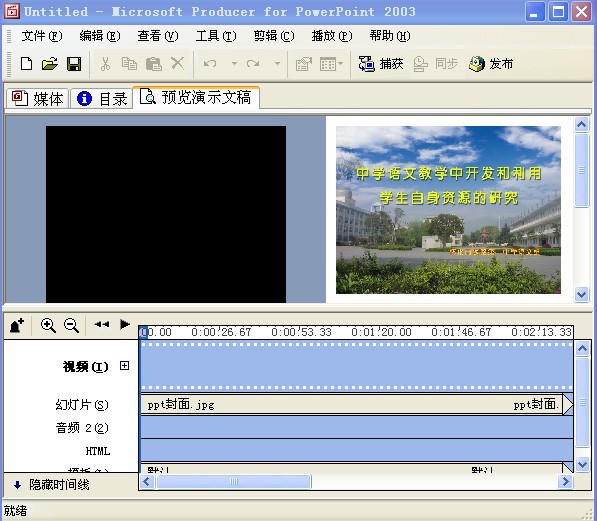
Task: Open the views grid dropdown
Action: coord(331,64)
